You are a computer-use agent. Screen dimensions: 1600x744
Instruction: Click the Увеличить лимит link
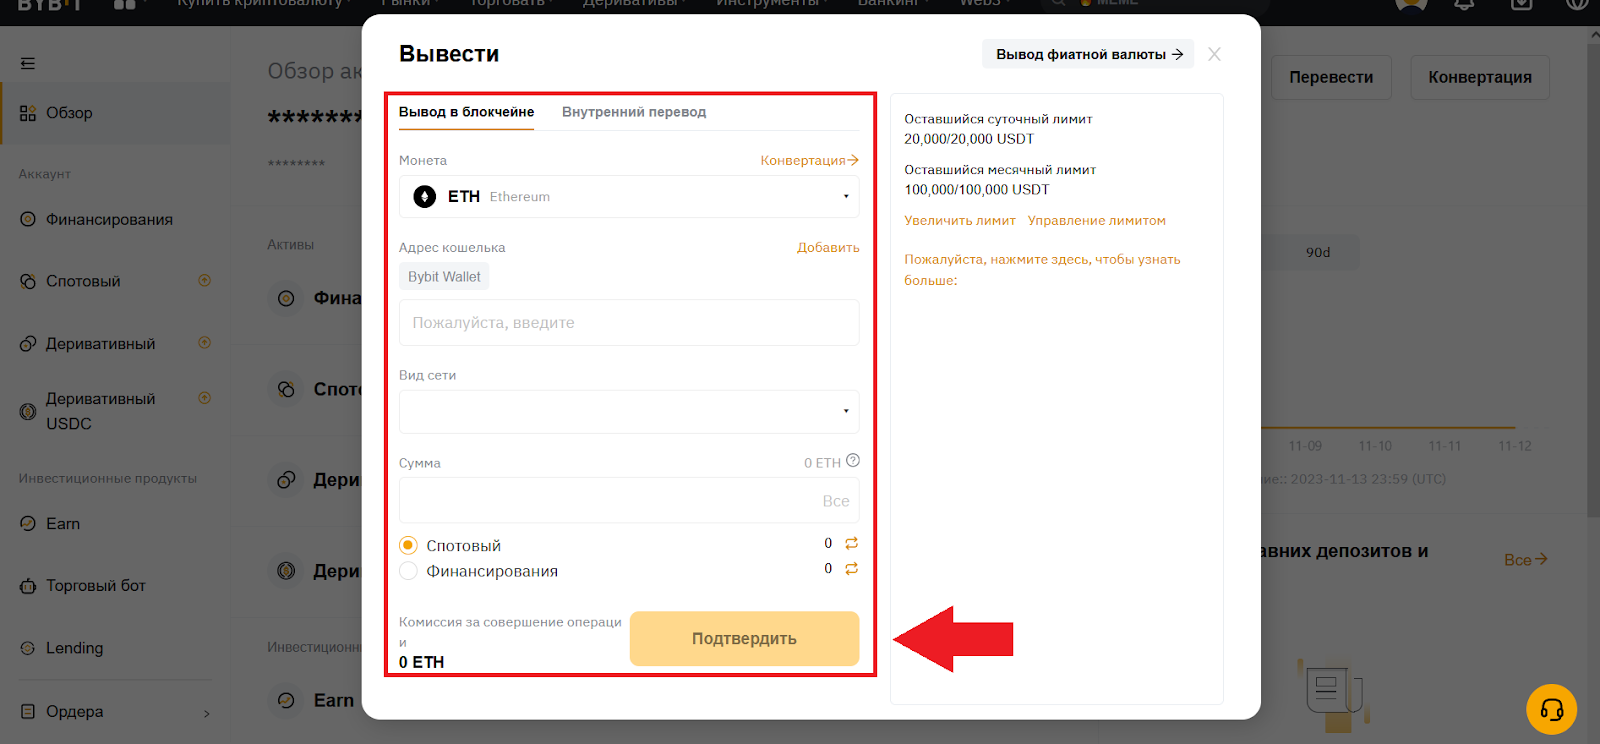pyautogui.click(x=960, y=220)
